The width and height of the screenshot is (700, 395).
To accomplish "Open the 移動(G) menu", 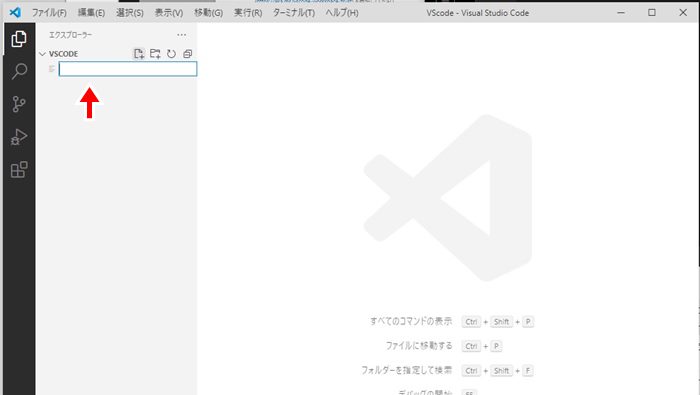I will click(x=208, y=13).
